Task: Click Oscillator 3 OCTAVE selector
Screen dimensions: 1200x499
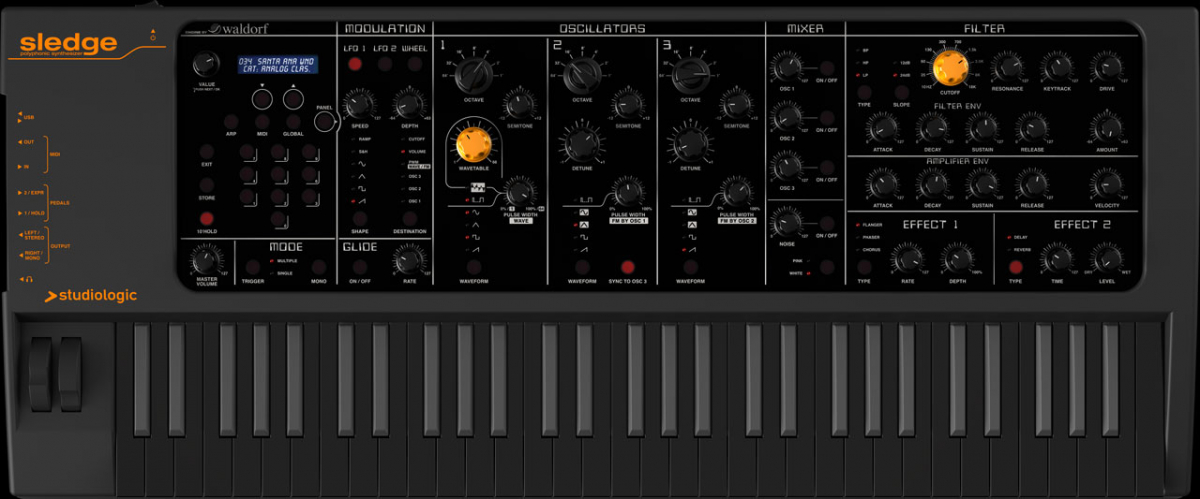Action: tap(690, 74)
